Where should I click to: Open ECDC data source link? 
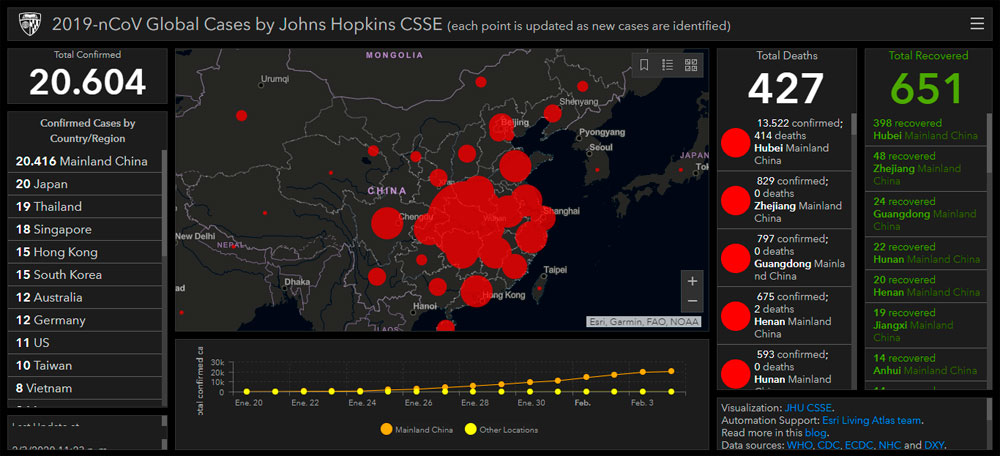[858, 445]
